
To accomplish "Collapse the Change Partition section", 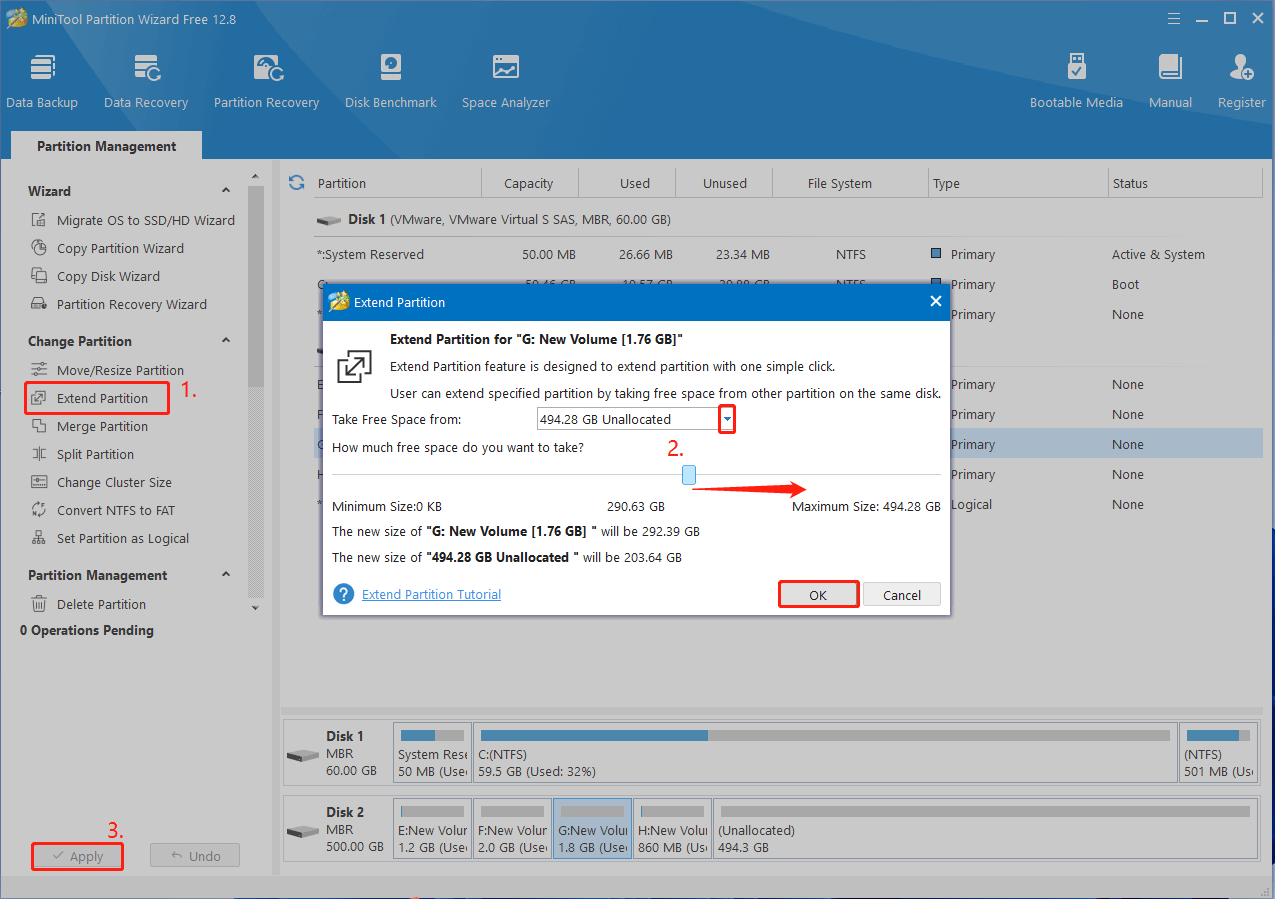I will pos(226,341).
